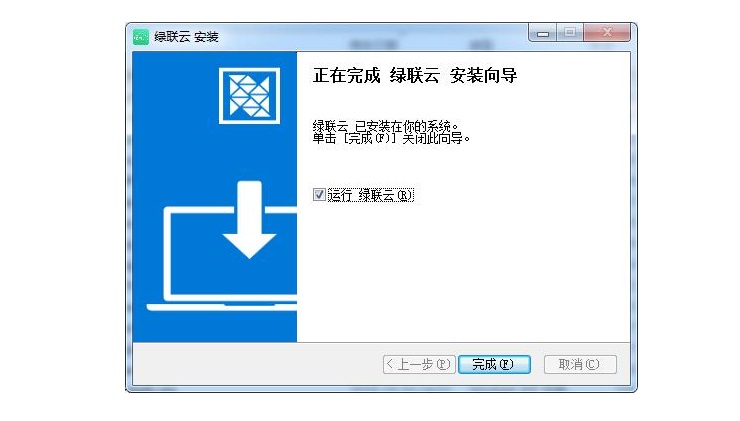
Task: Minimize the 绿联云 安装 window
Action: (x=543, y=34)
